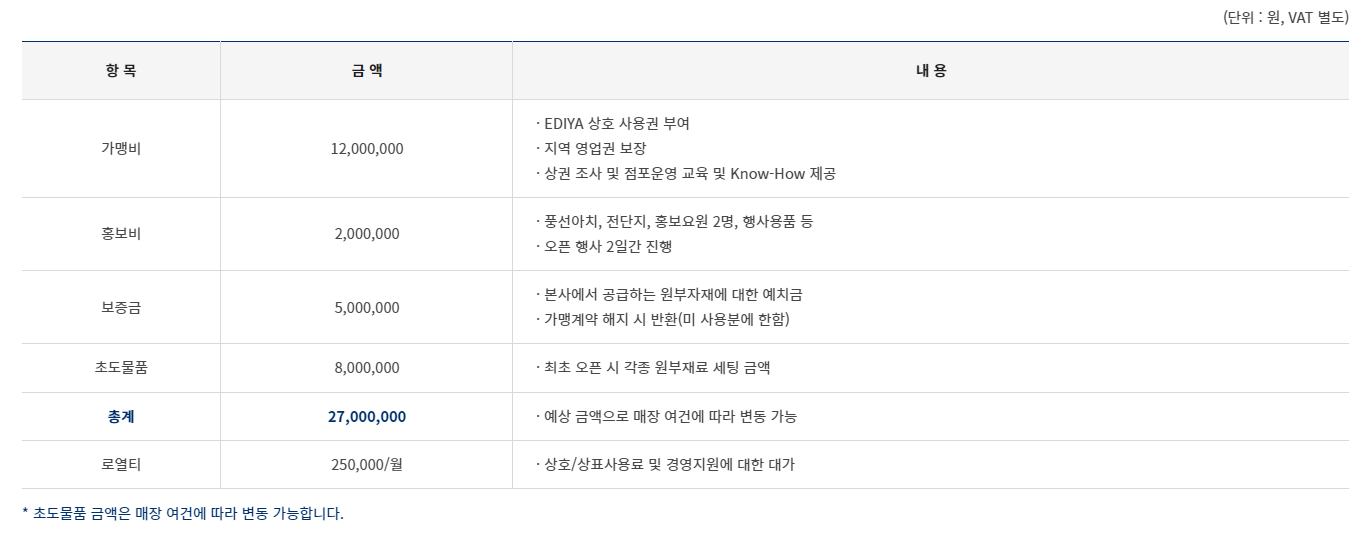Select the 홍보비 row label
Viewport: 1369px width, 537px height.
[x=121, y=233]
